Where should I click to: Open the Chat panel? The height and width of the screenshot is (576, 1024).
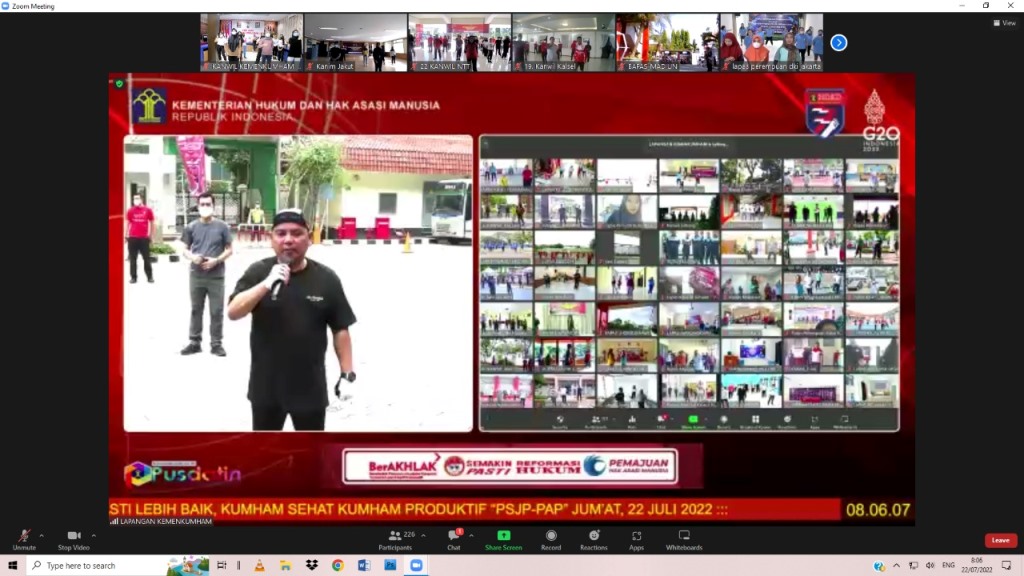[453, 538]
